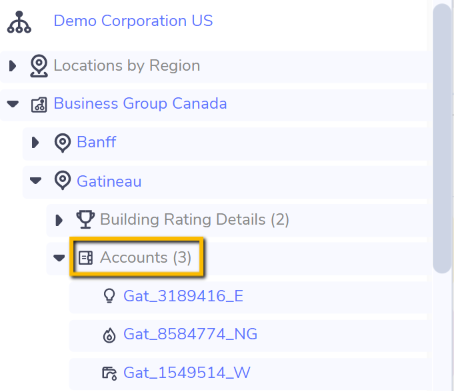Expand the Locations by Region node
This screenshot has height=391, width=454.
coord(13,66)
